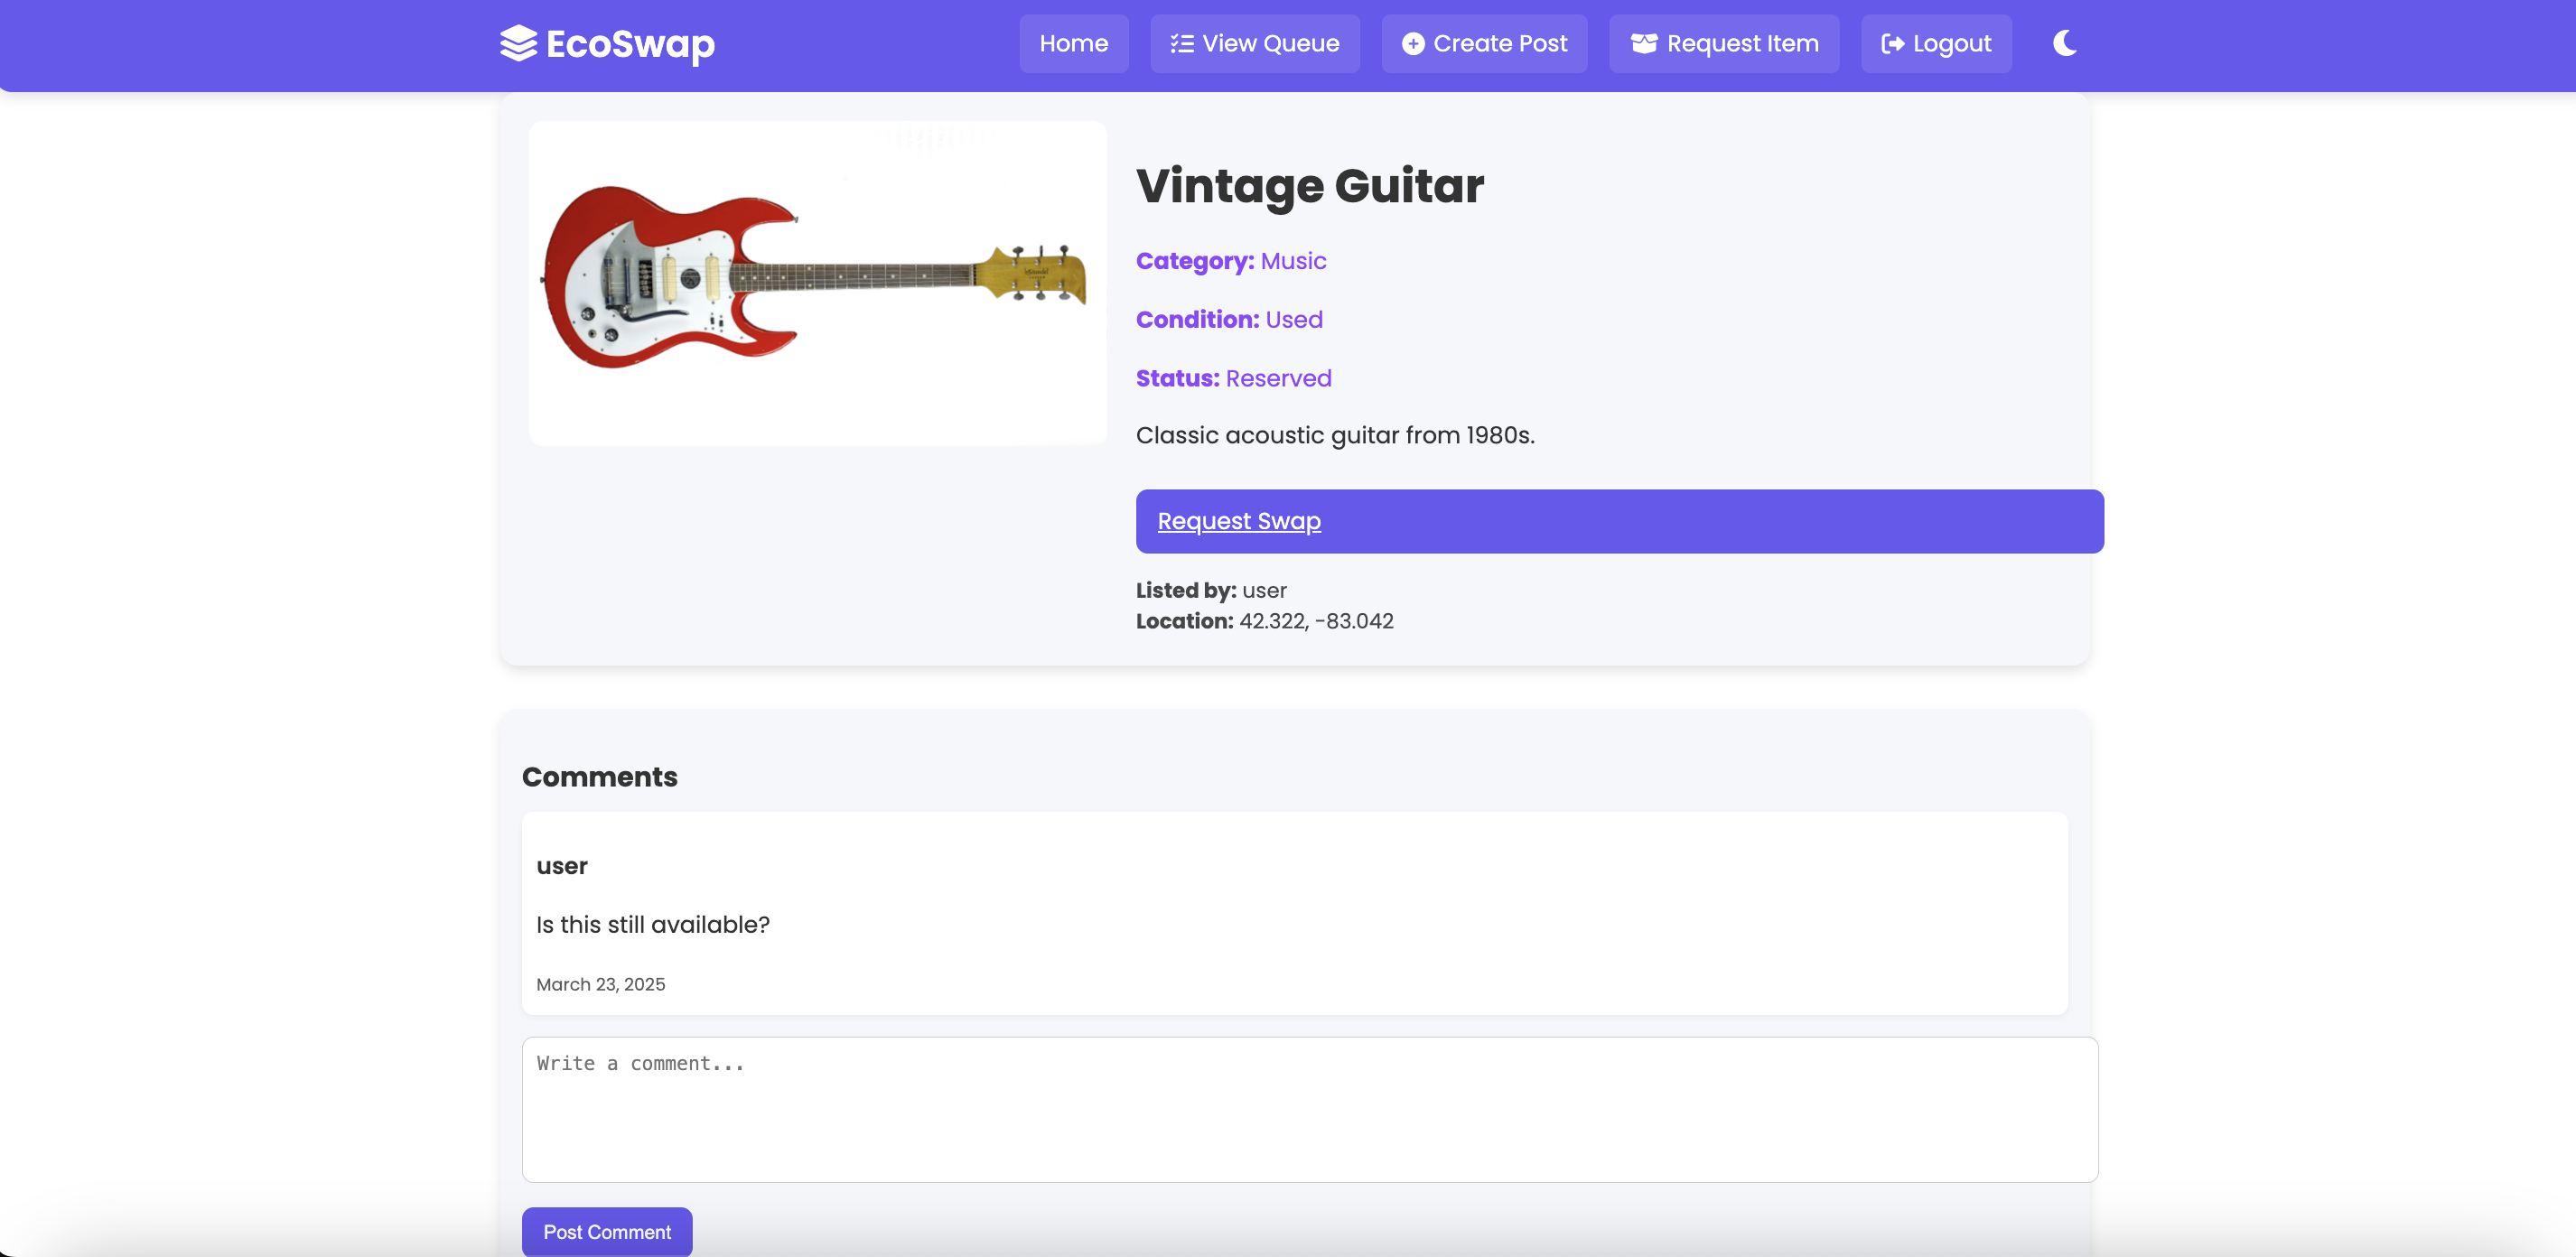Click the Request Swap link
The height and width of the screenshot is (1257, 2576).
(x=1238, y=521)
